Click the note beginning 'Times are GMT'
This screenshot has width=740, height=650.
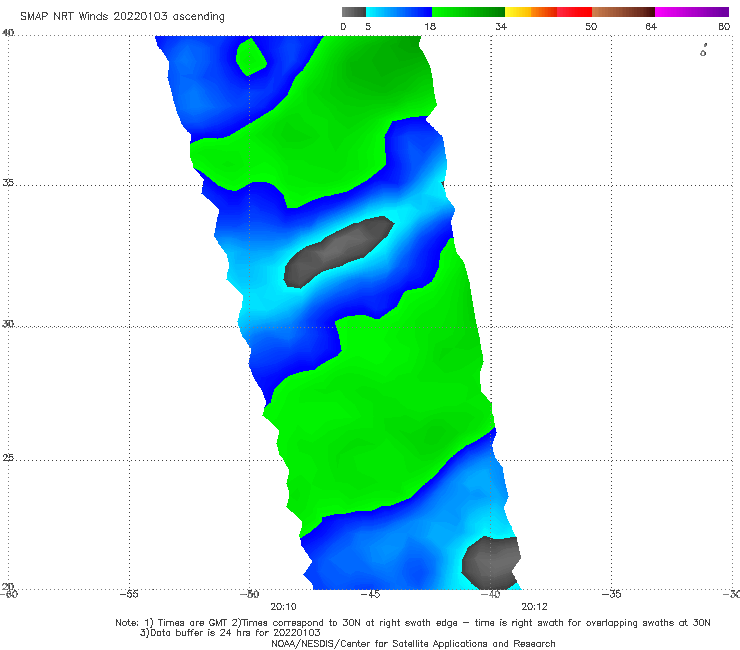413,623
